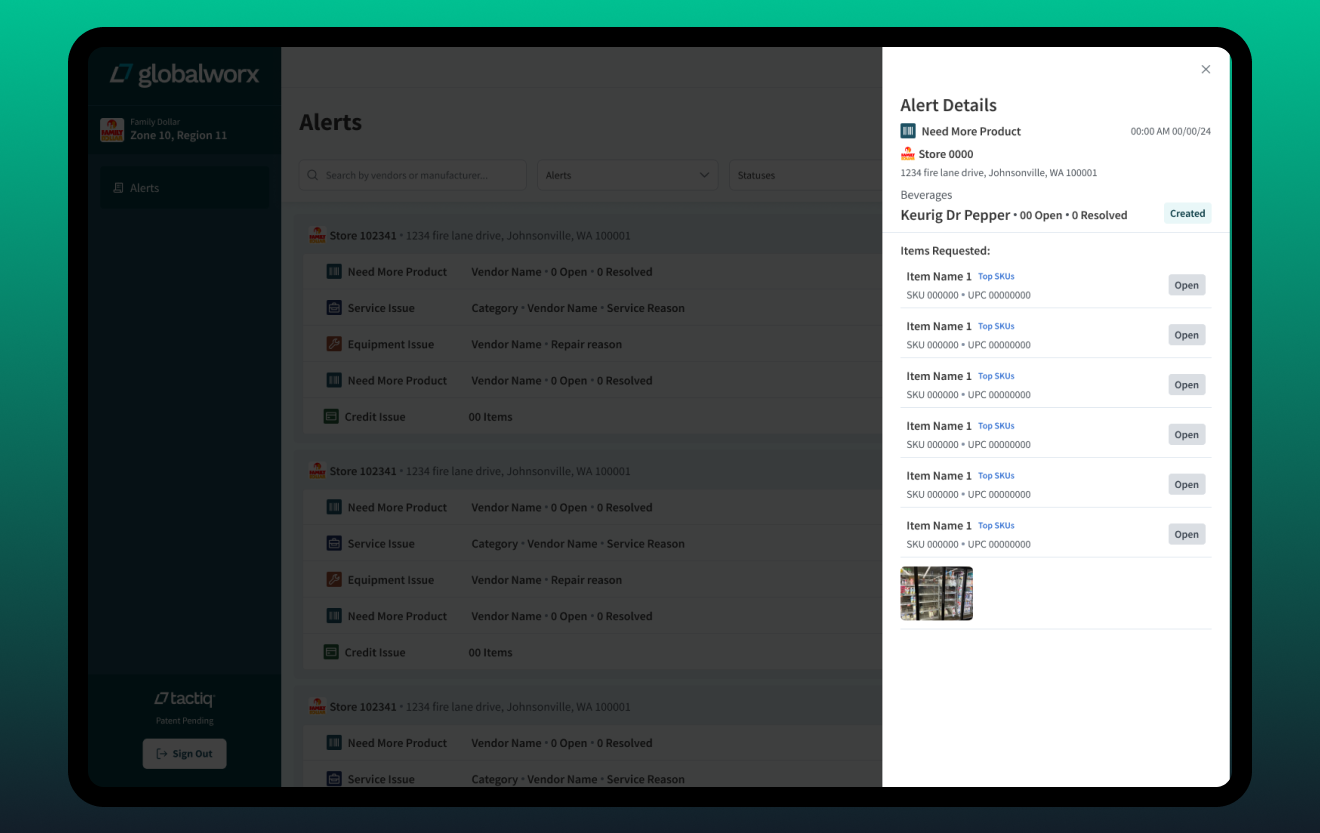This screenshot has height=833, width=1320.
Task: Click the Equipment Issue icon in first store card
Action: click(334, 344)
